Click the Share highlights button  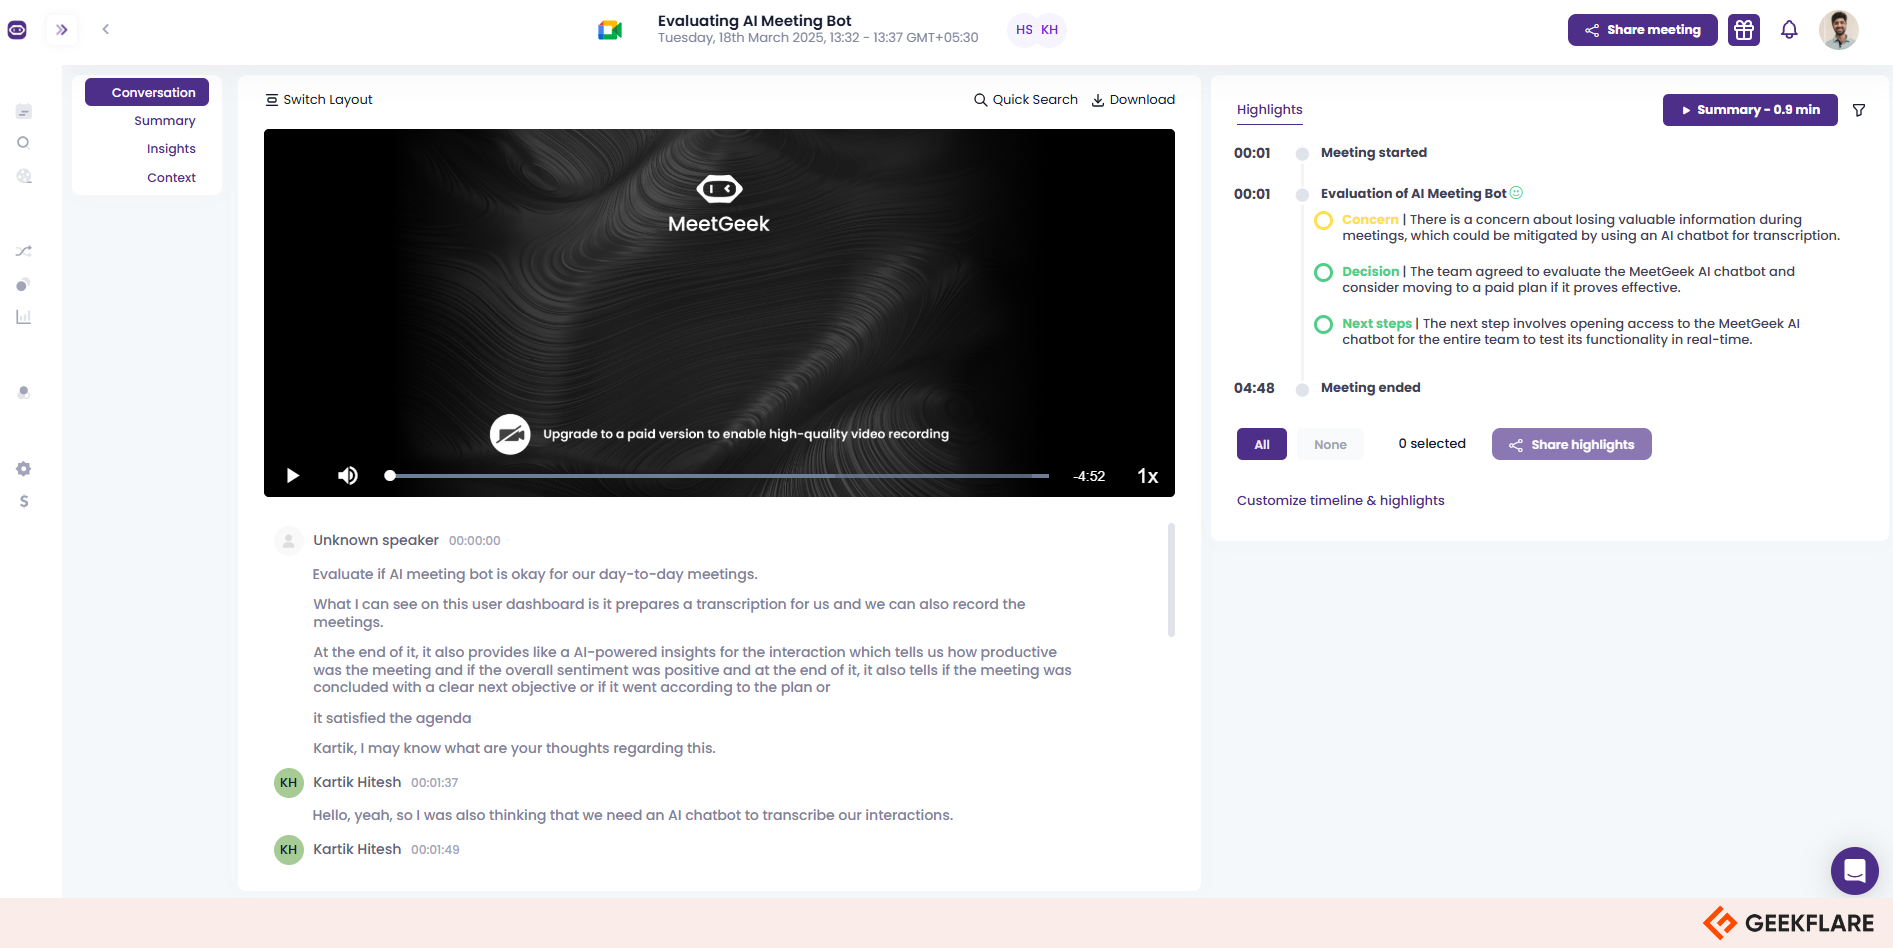pos(1571,444)
